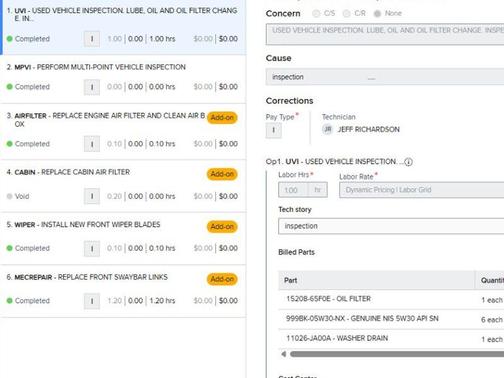Image resolution: width=504 pixels, height=378 pixels.
Task: Click the JR technician avatar icon
Action: click(328, 129)
